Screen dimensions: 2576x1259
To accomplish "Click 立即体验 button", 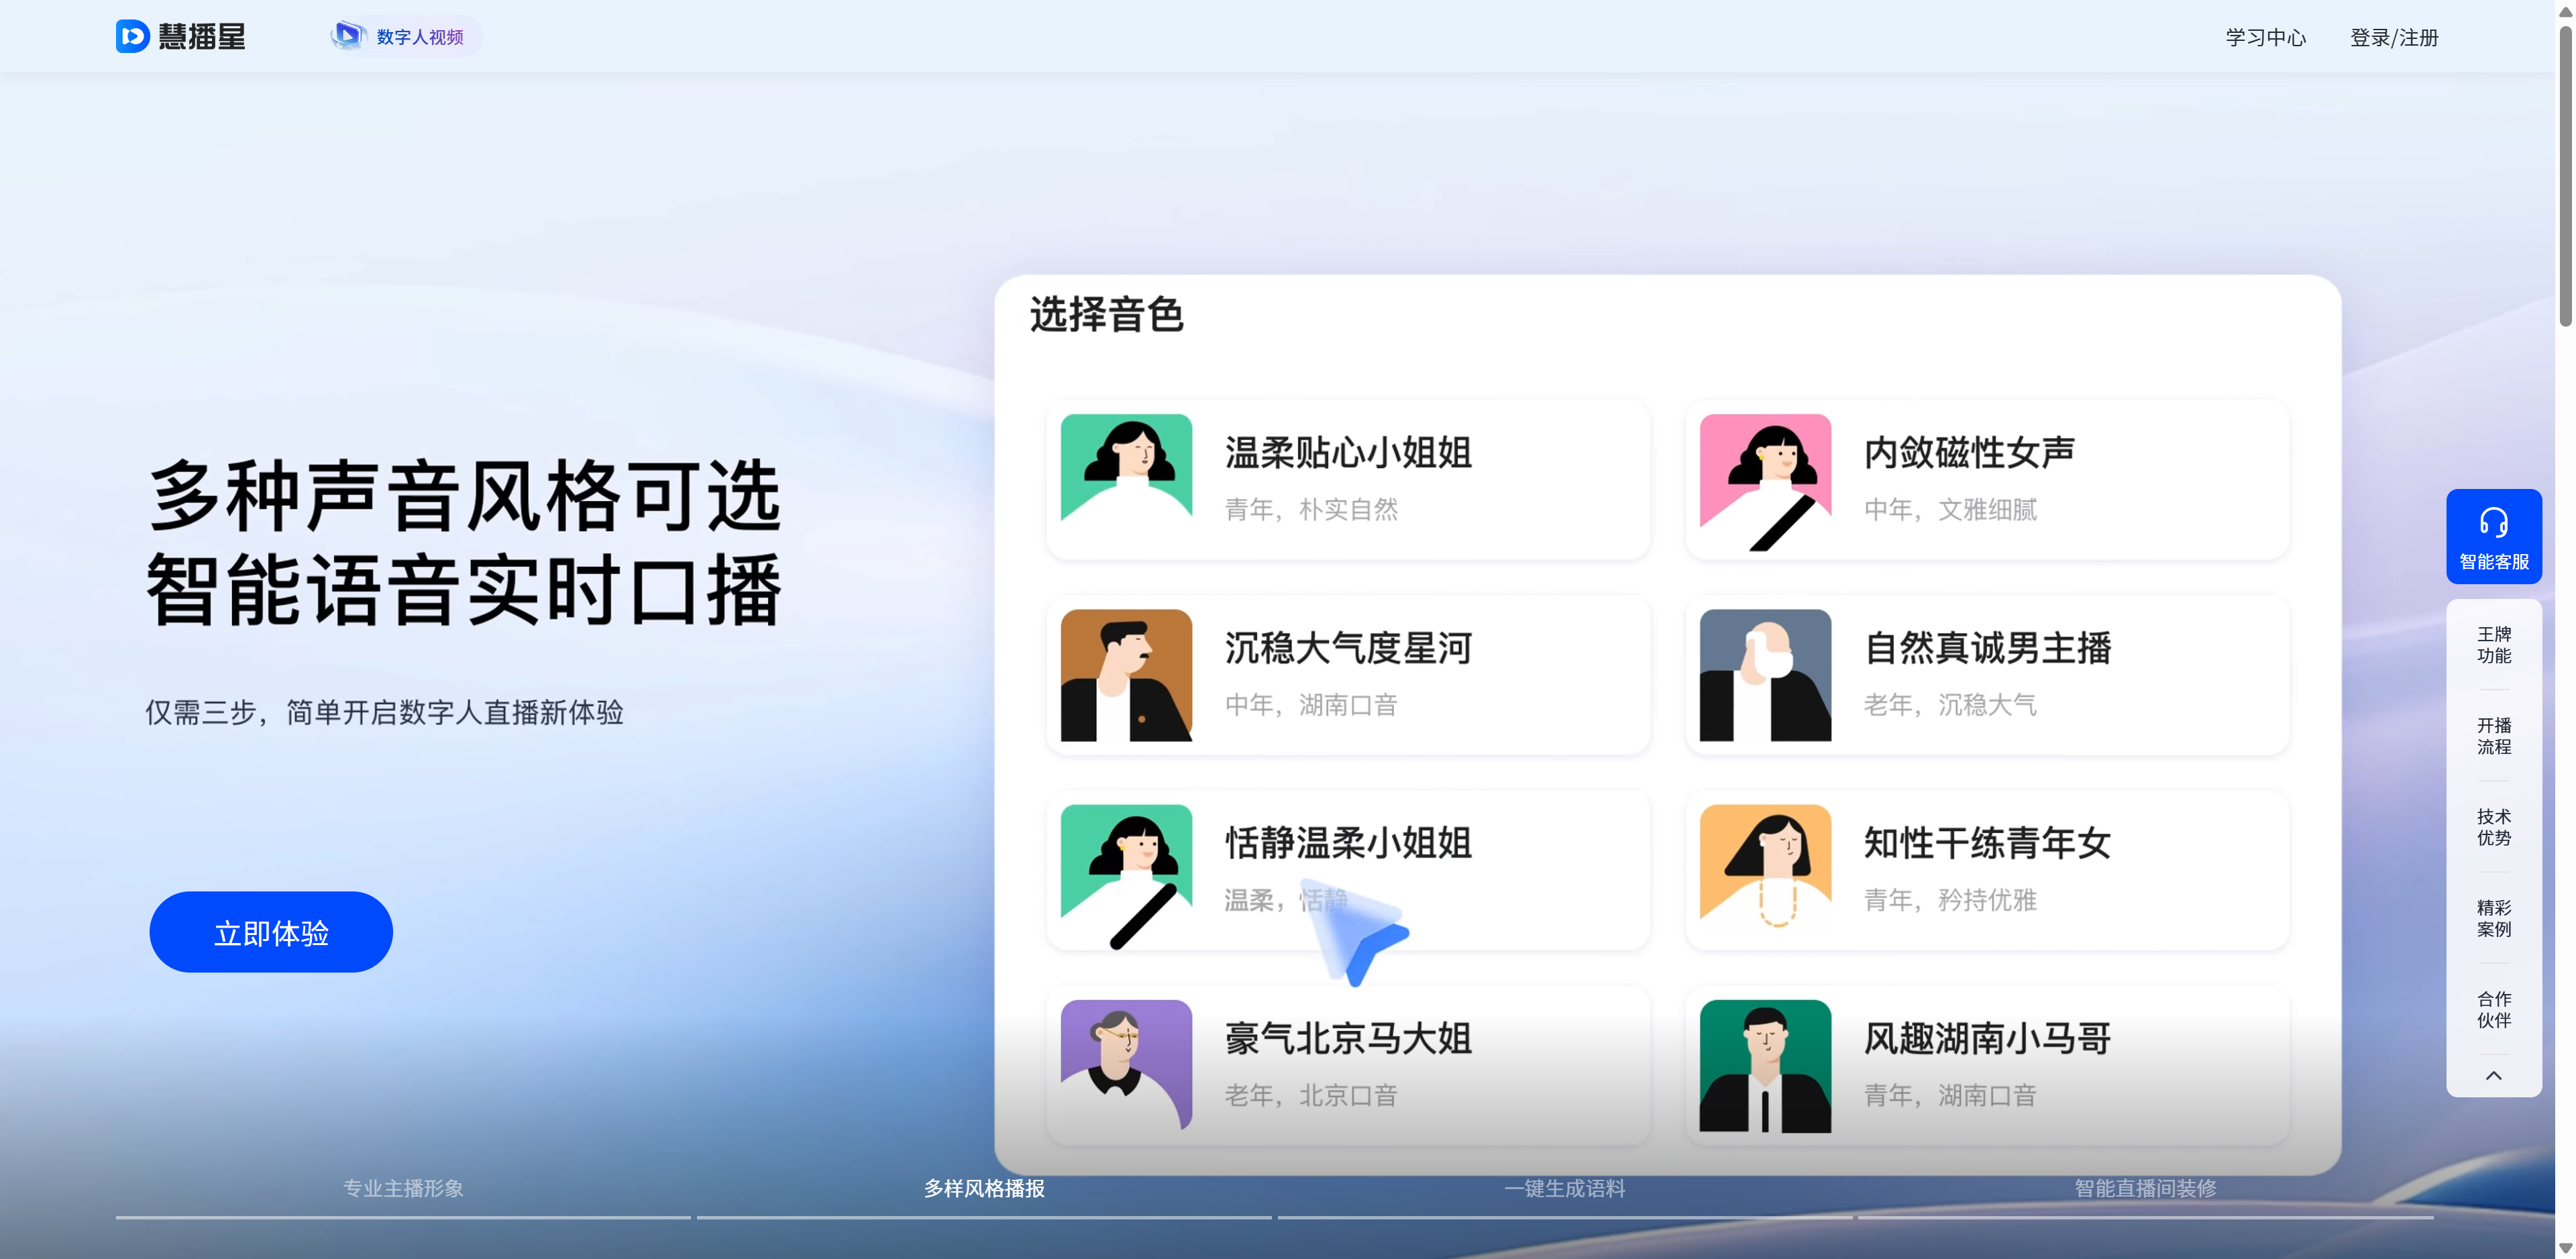I will coord(271,932).
